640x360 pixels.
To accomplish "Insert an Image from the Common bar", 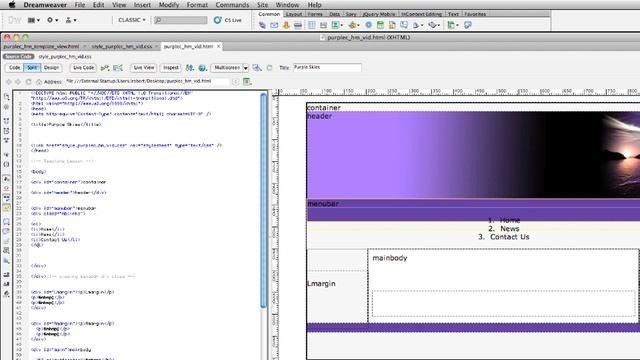I will [337, 25].
